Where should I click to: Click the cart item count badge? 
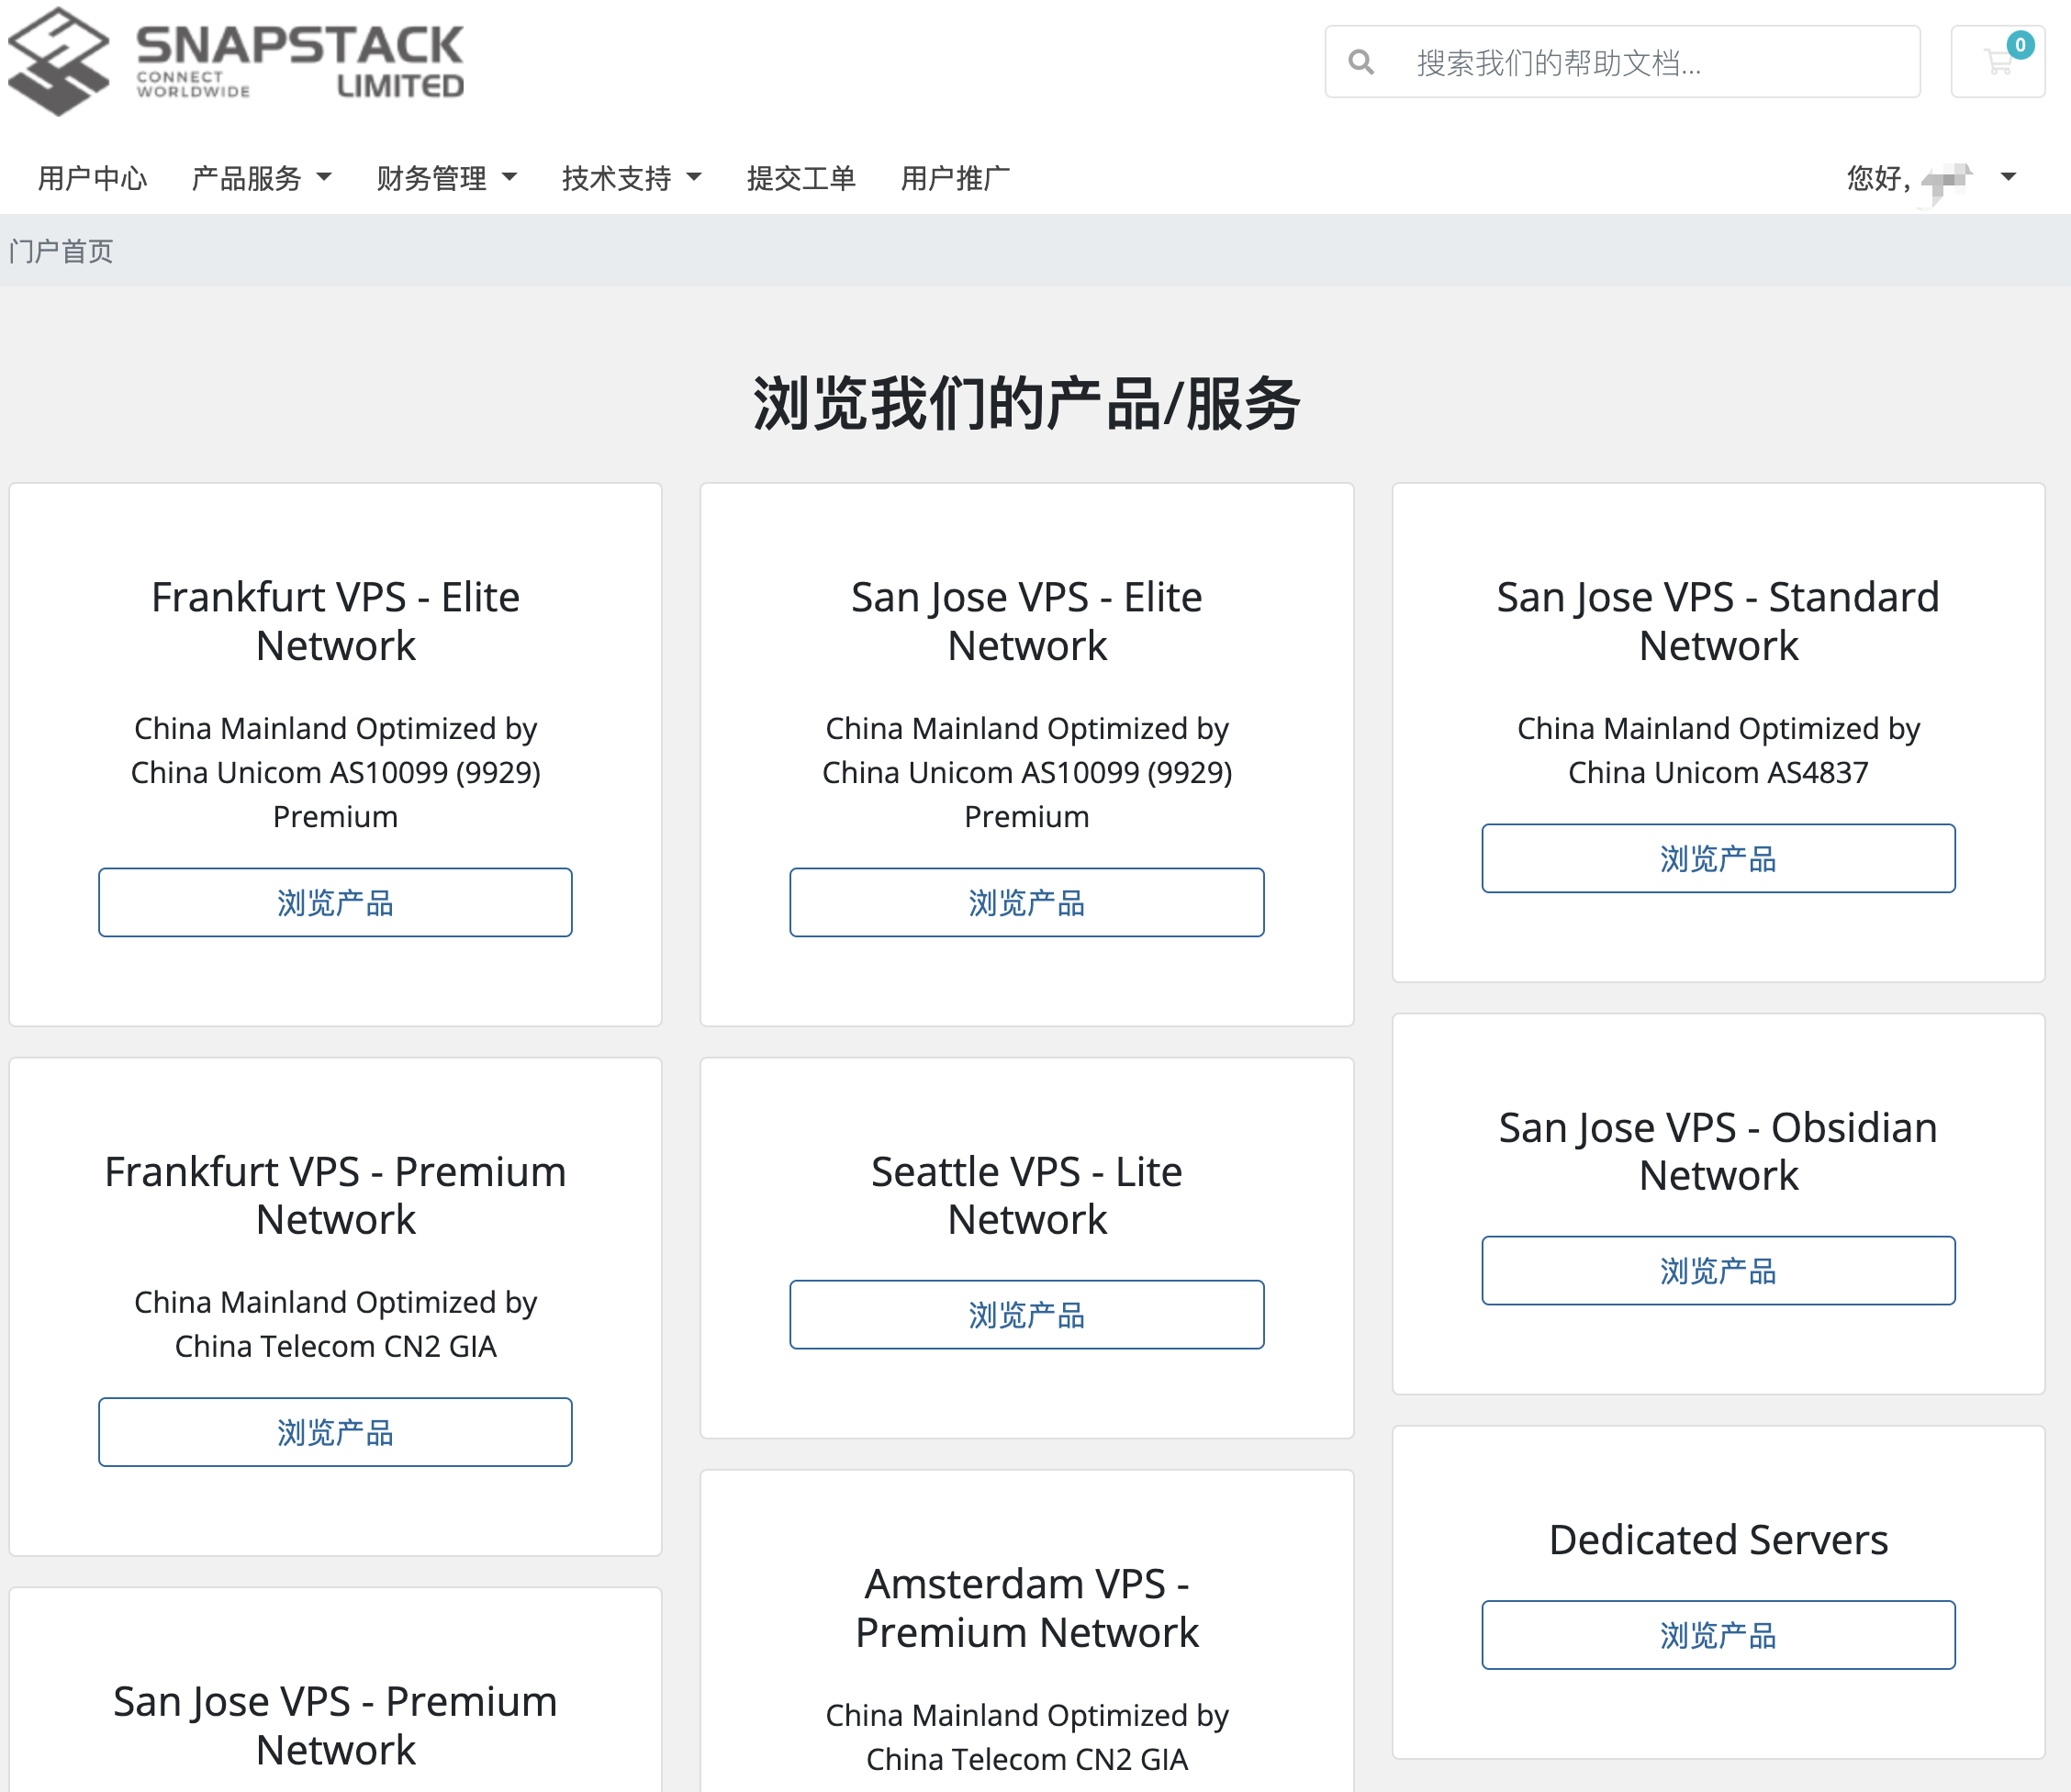pyautogui.click(x=2020, y=45)
